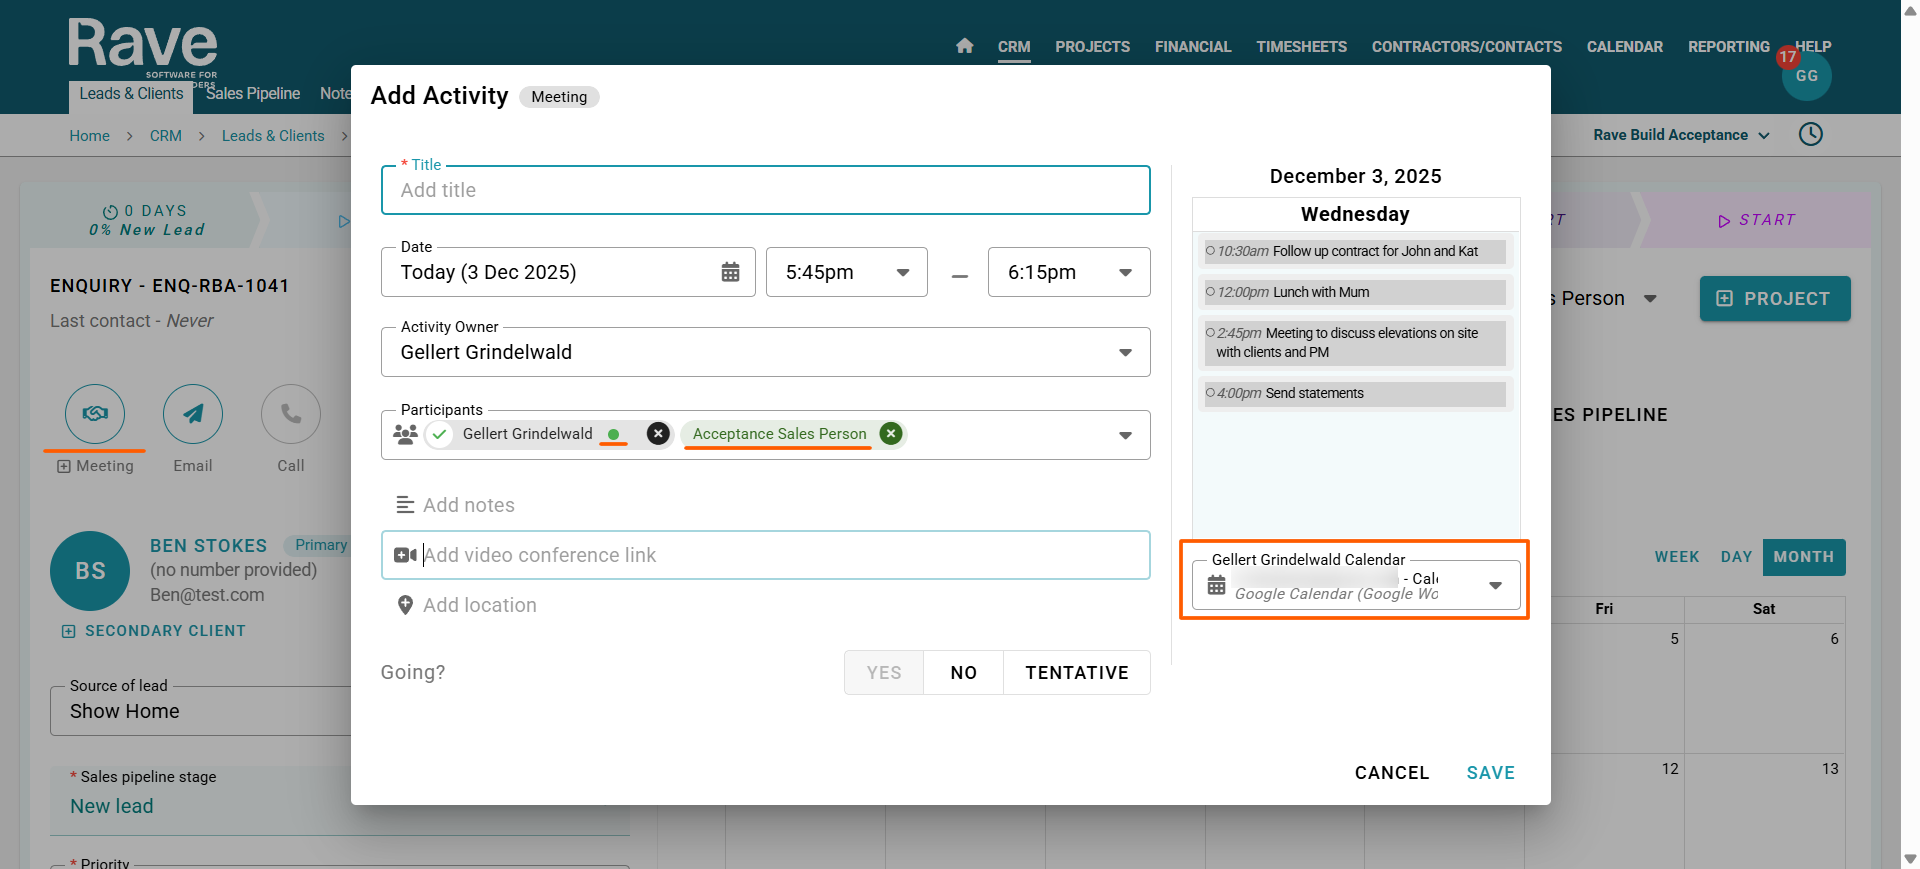Click the BS contact avatar
This screenshot has height=869, width=1920.
90,571
